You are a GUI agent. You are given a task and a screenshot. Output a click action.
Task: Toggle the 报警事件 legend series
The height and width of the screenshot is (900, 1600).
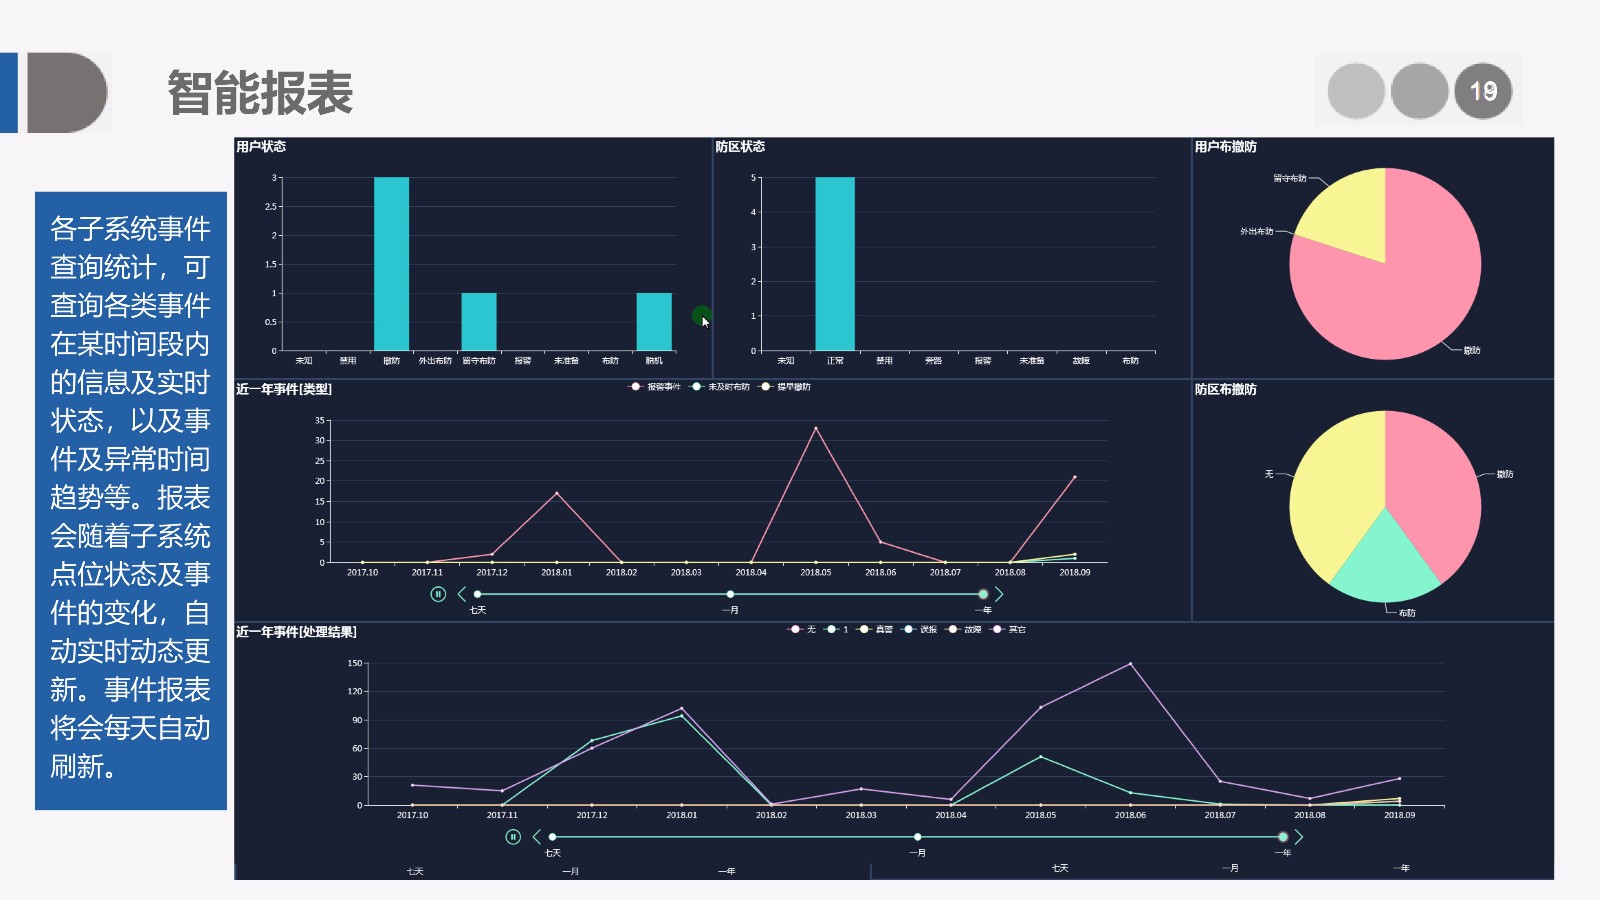(655, 387)
